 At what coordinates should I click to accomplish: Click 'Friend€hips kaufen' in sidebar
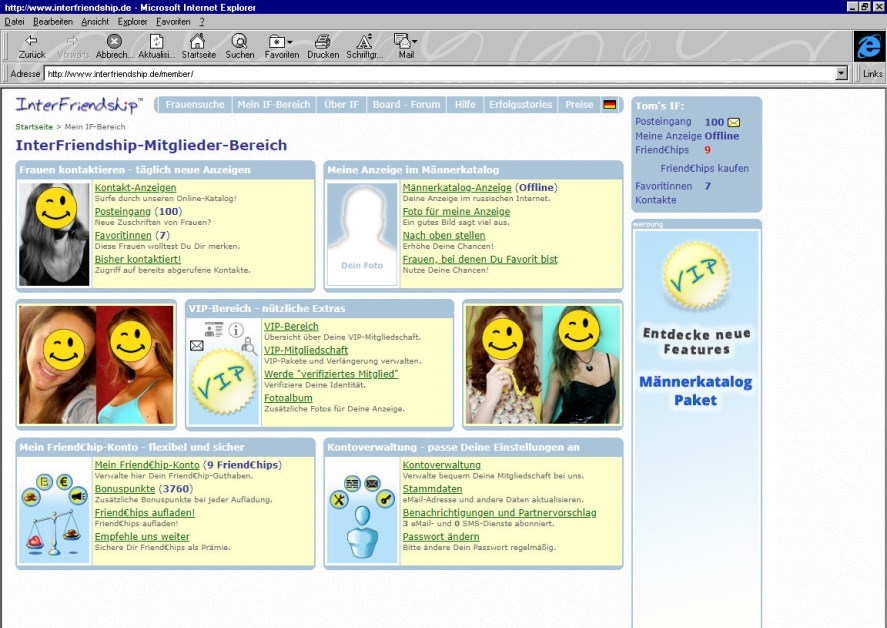[x=704, y=168]
